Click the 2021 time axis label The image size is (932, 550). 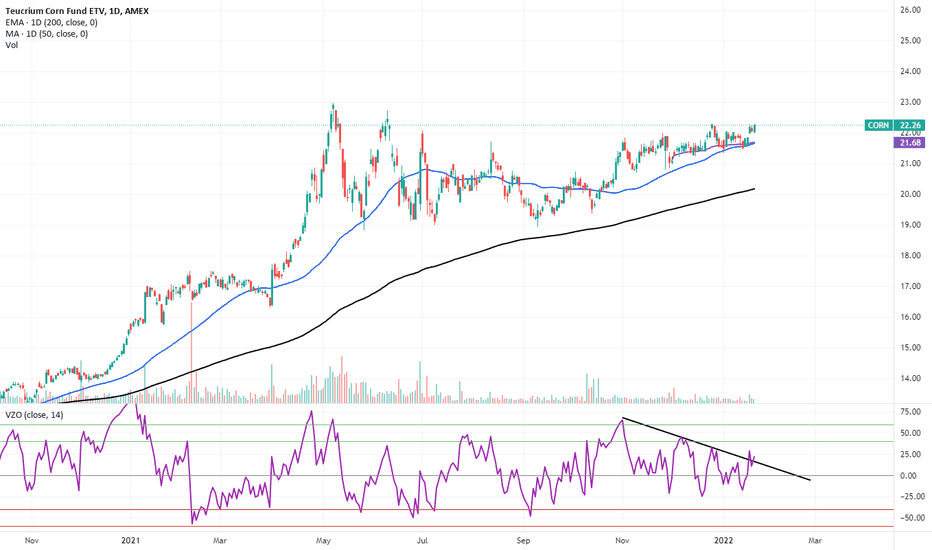click(x=130, y=540)
